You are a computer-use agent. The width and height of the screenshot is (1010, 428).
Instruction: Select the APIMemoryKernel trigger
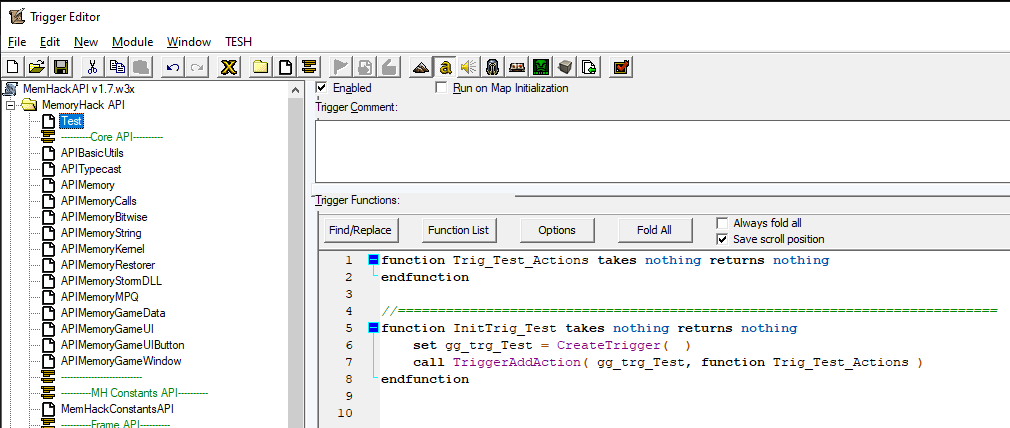pos(102,249)
